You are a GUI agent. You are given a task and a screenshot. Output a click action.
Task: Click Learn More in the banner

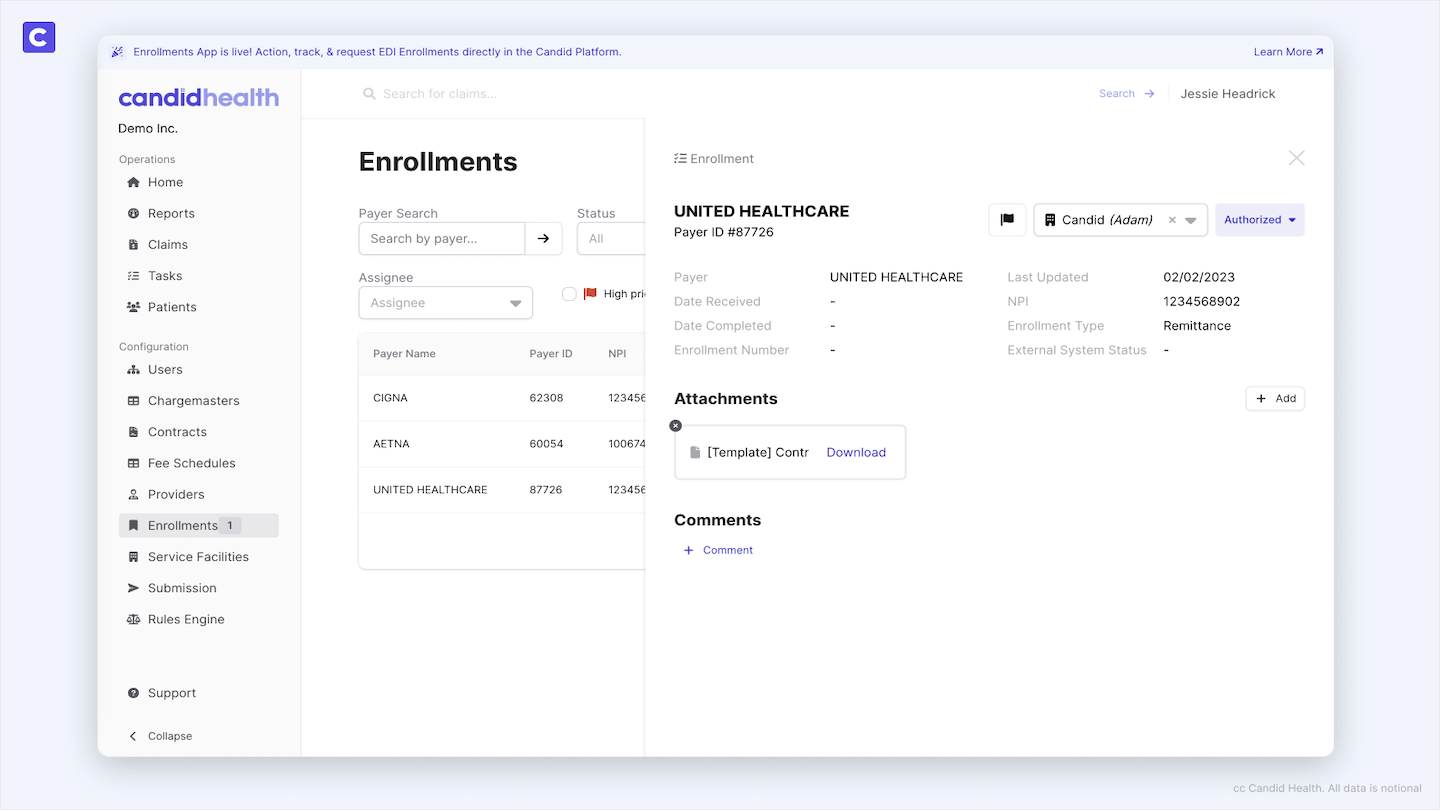click(1288, 52)
